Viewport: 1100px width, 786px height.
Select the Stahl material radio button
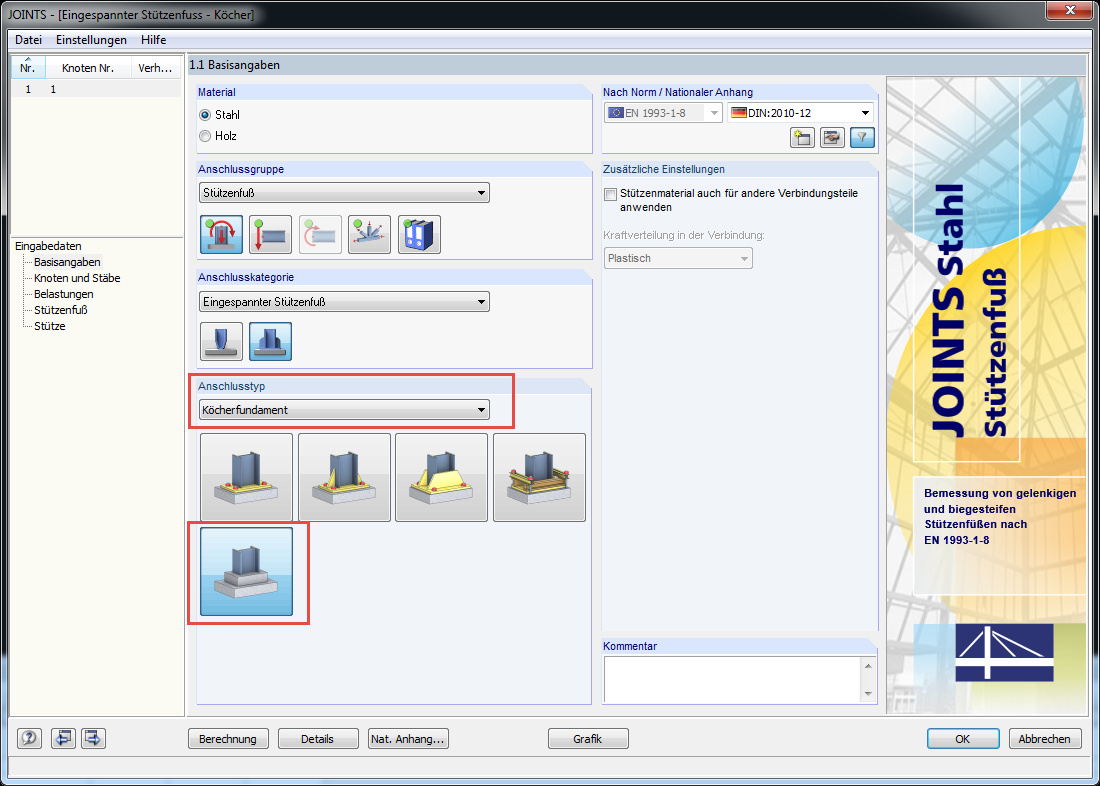point(205,115)
